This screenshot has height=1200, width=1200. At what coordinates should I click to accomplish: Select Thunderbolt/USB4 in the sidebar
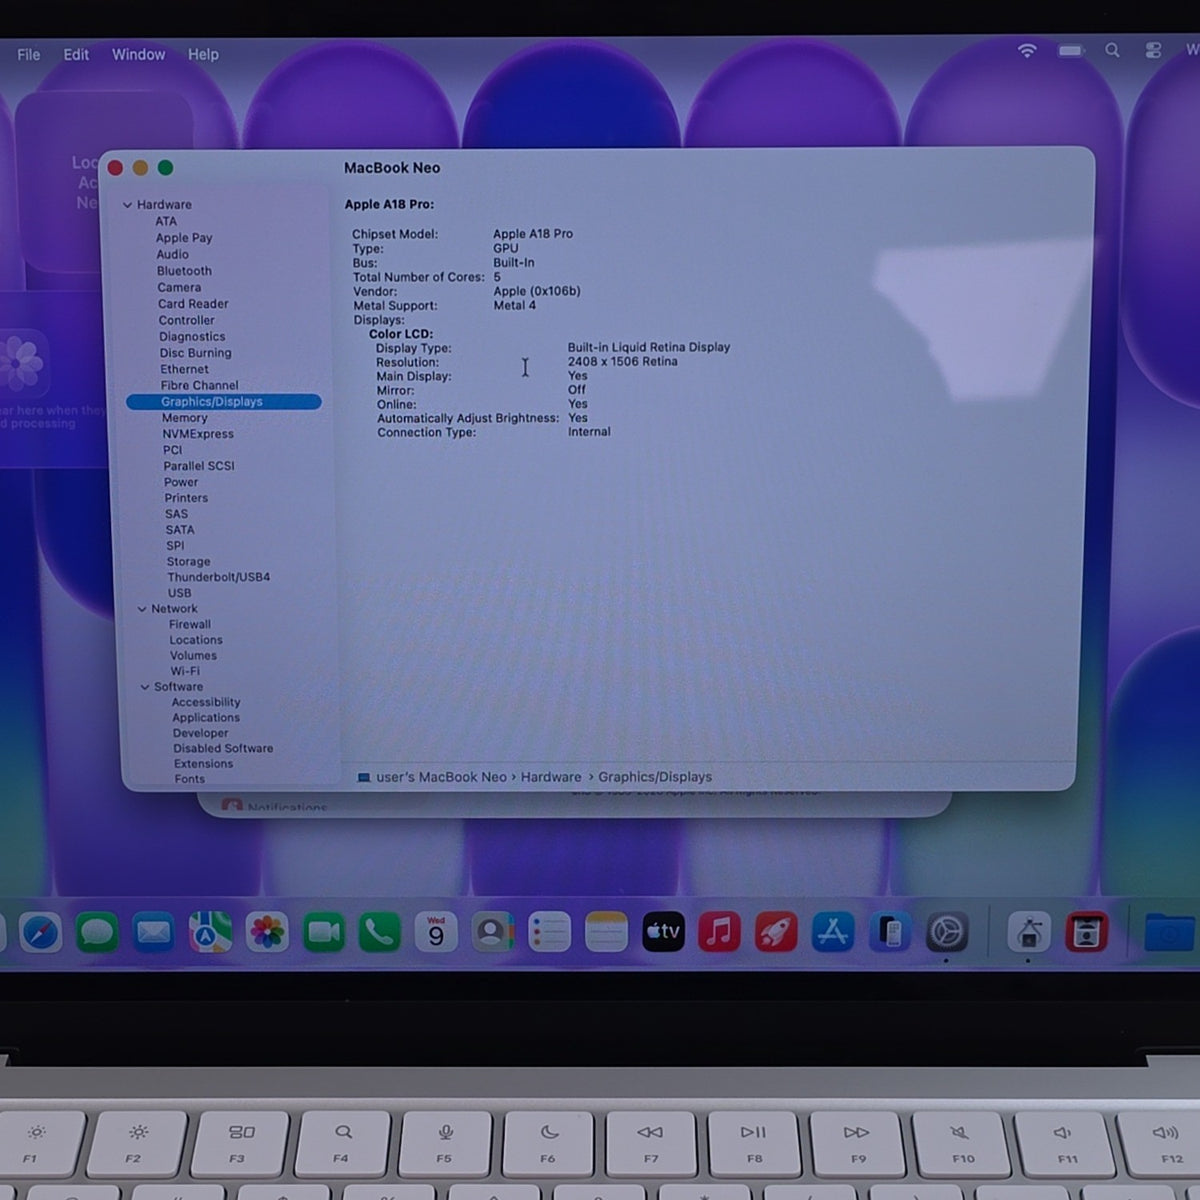(219, 577)
